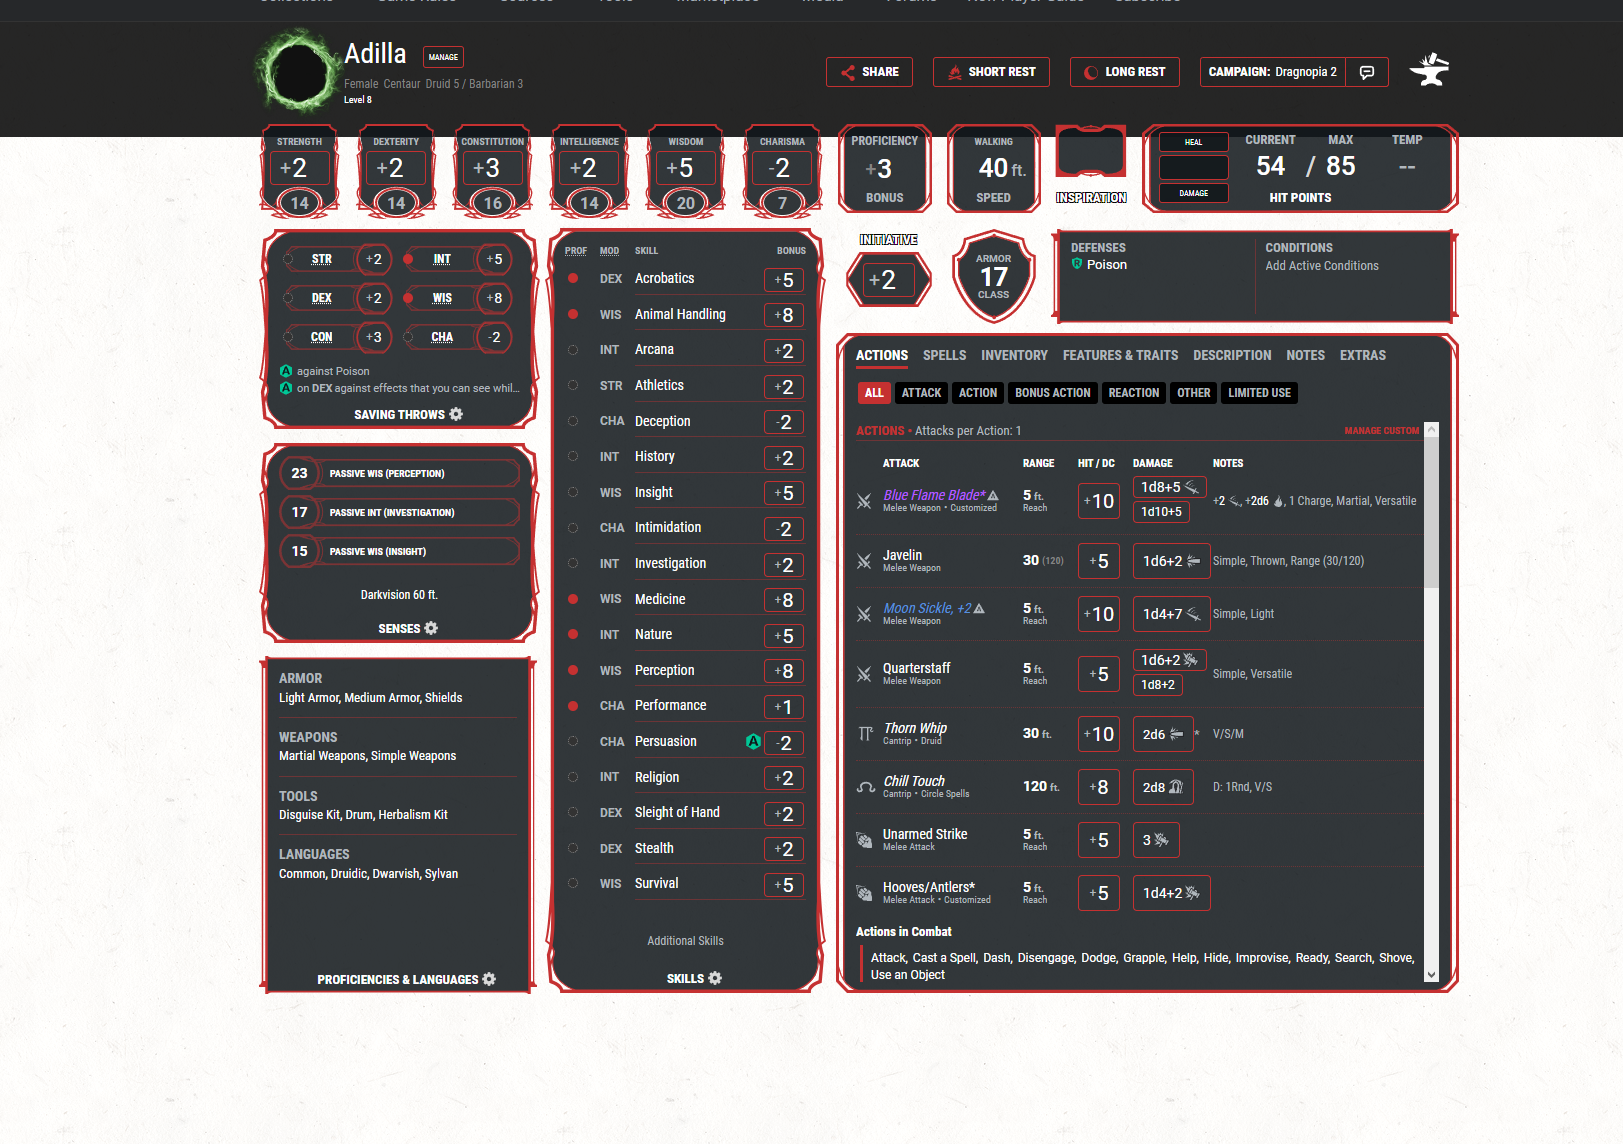Click the Saving Throws gear icon
The width and height of the screenshot is (1623, 1144).
pyautogui.click(x=456, y=414)
